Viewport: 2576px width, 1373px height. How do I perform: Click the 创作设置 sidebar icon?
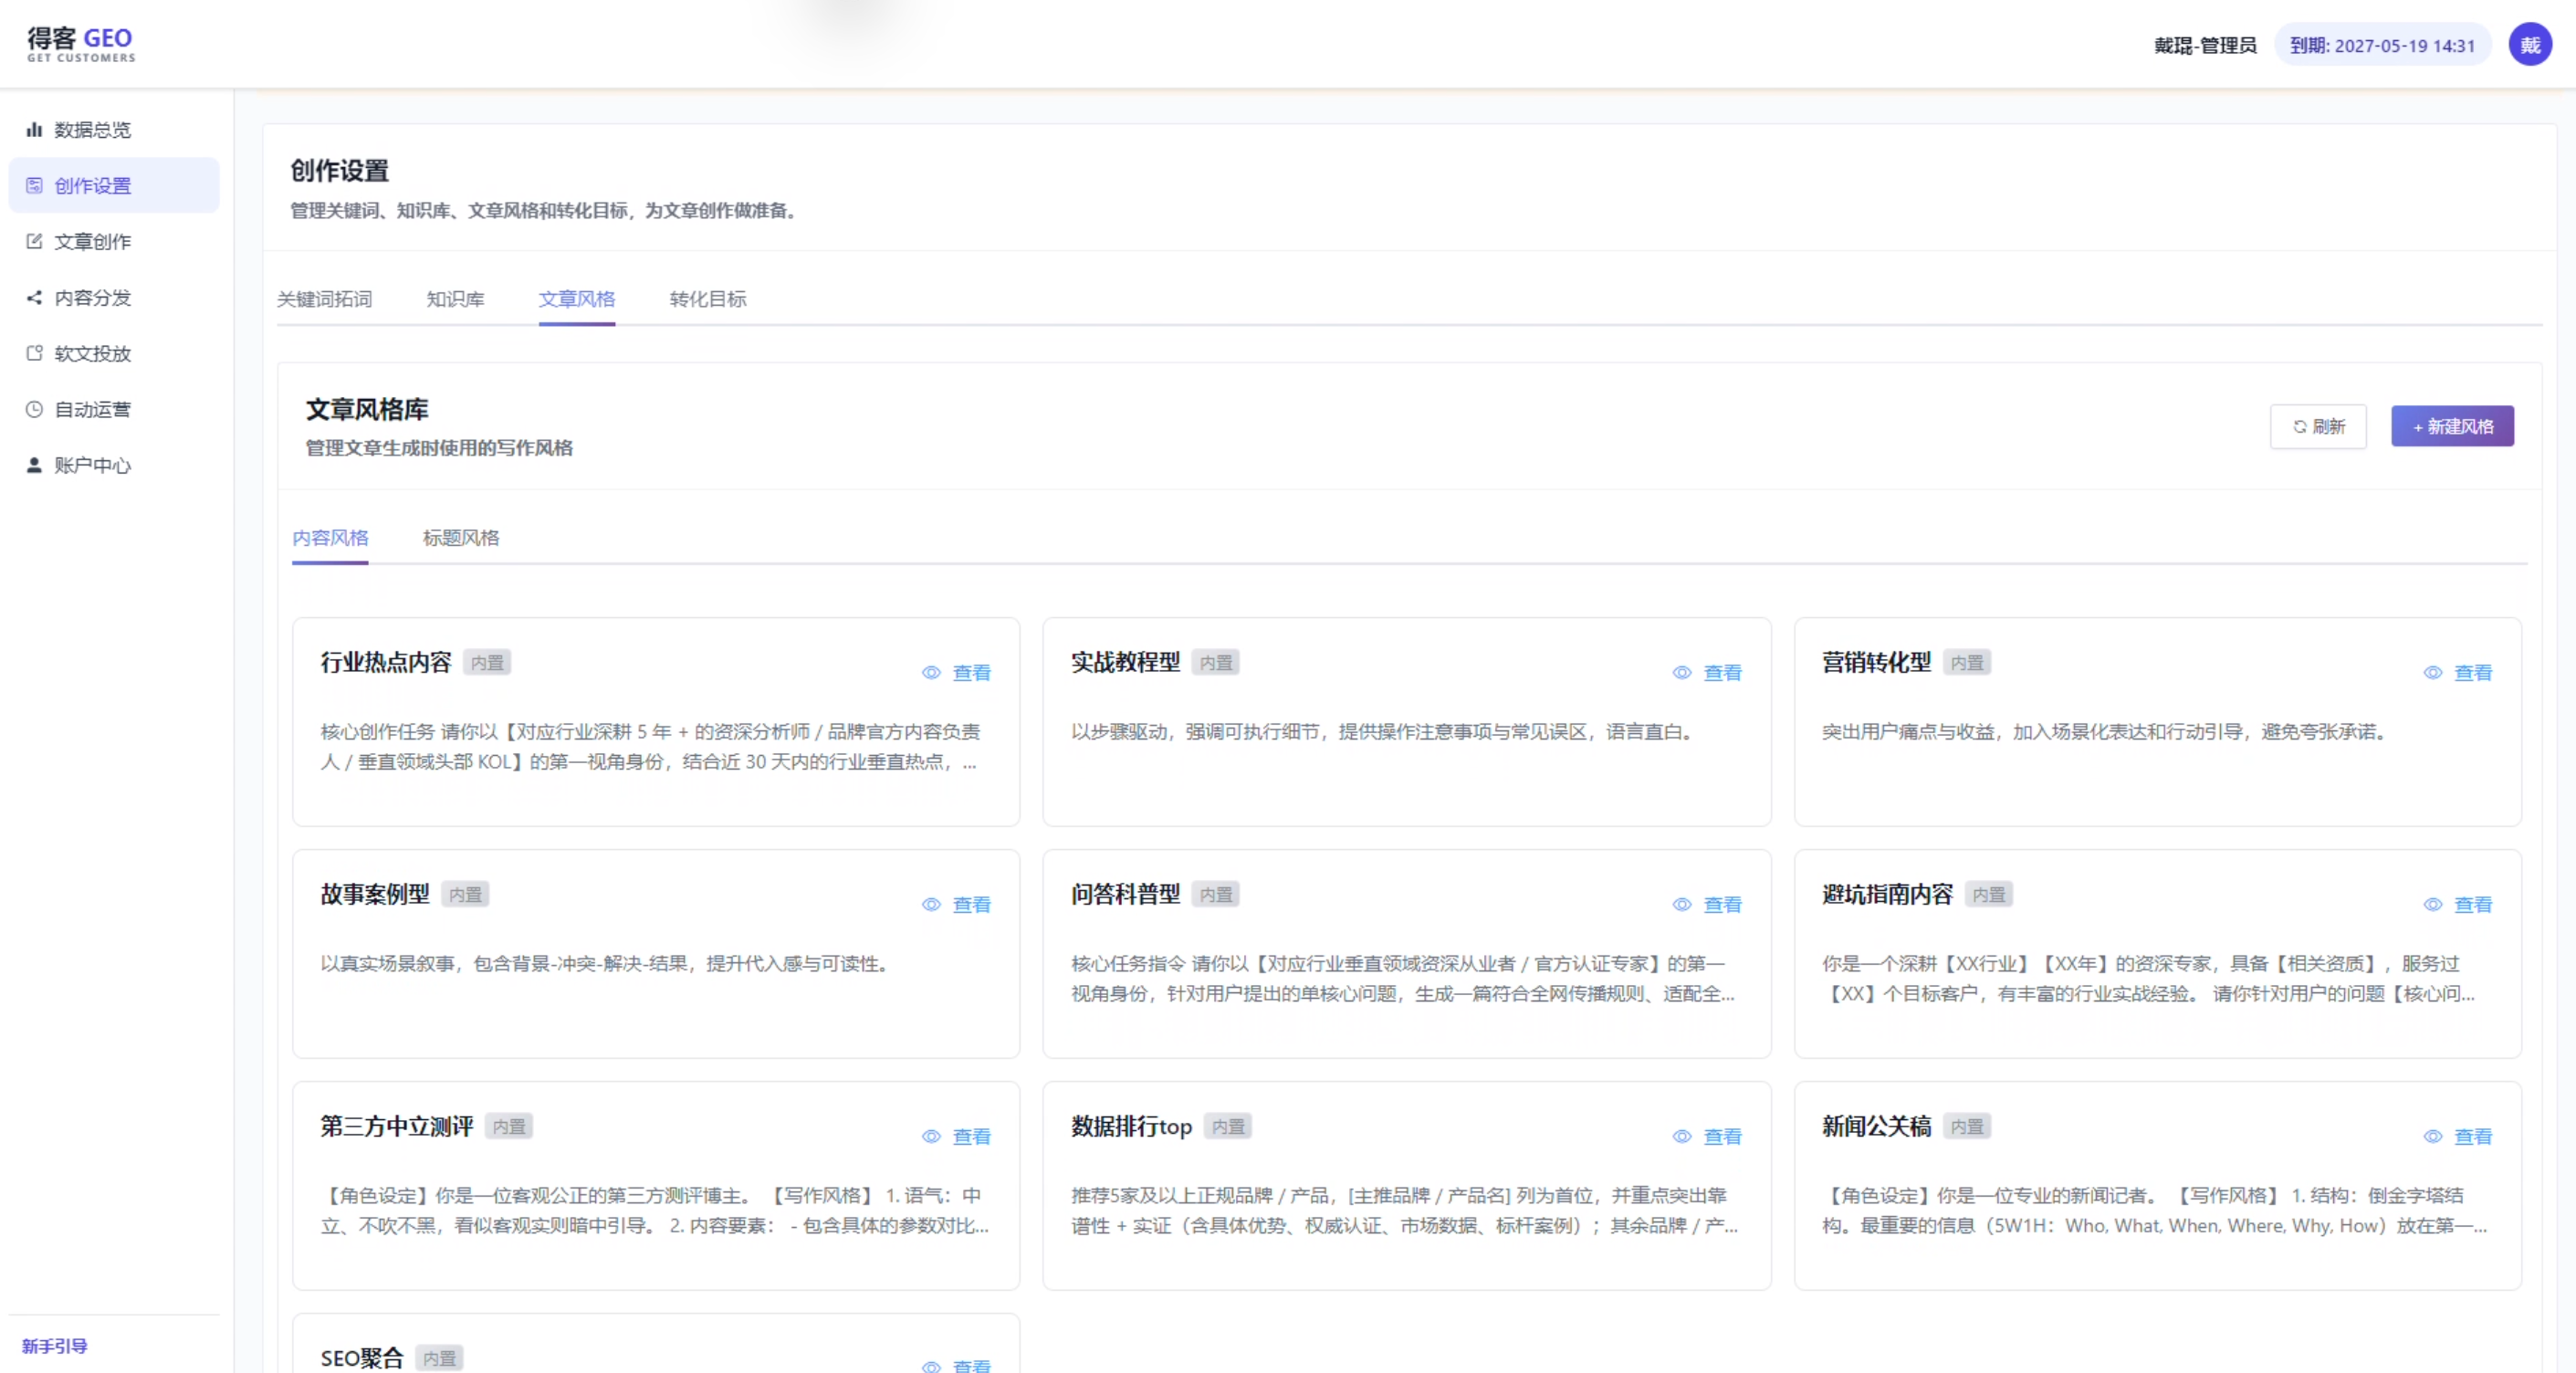(34, 185)
